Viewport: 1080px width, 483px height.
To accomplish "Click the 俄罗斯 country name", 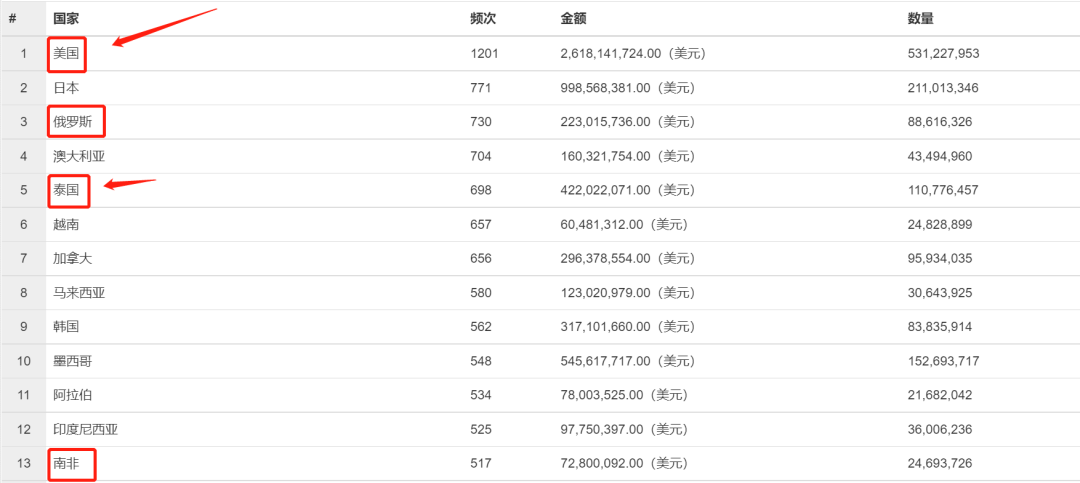I will click(73, 122).
